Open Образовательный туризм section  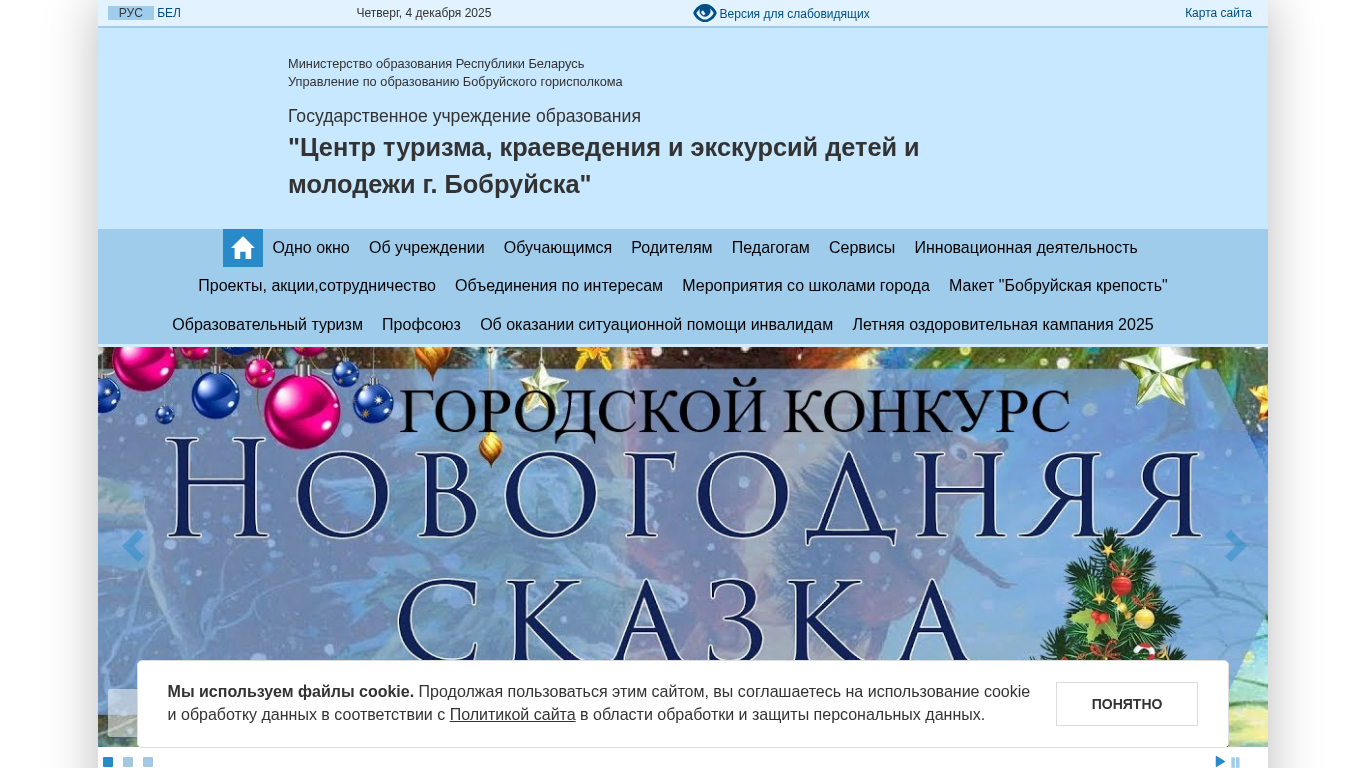point(267,325)
